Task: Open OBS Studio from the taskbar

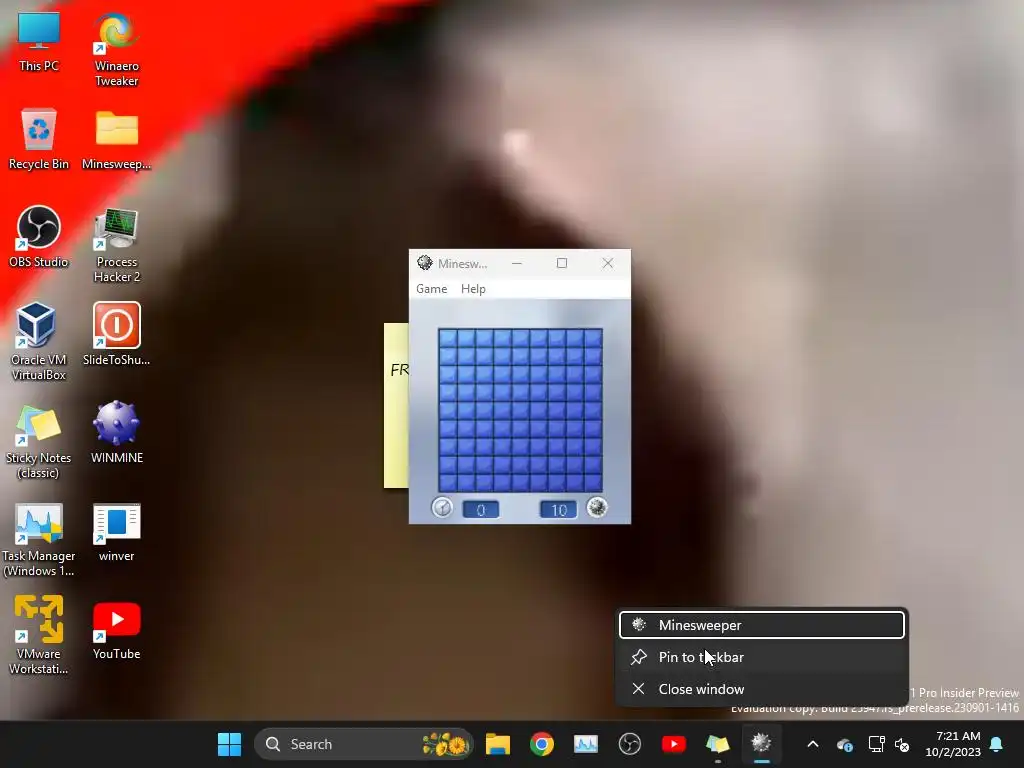Action: (x=630, y=744)
